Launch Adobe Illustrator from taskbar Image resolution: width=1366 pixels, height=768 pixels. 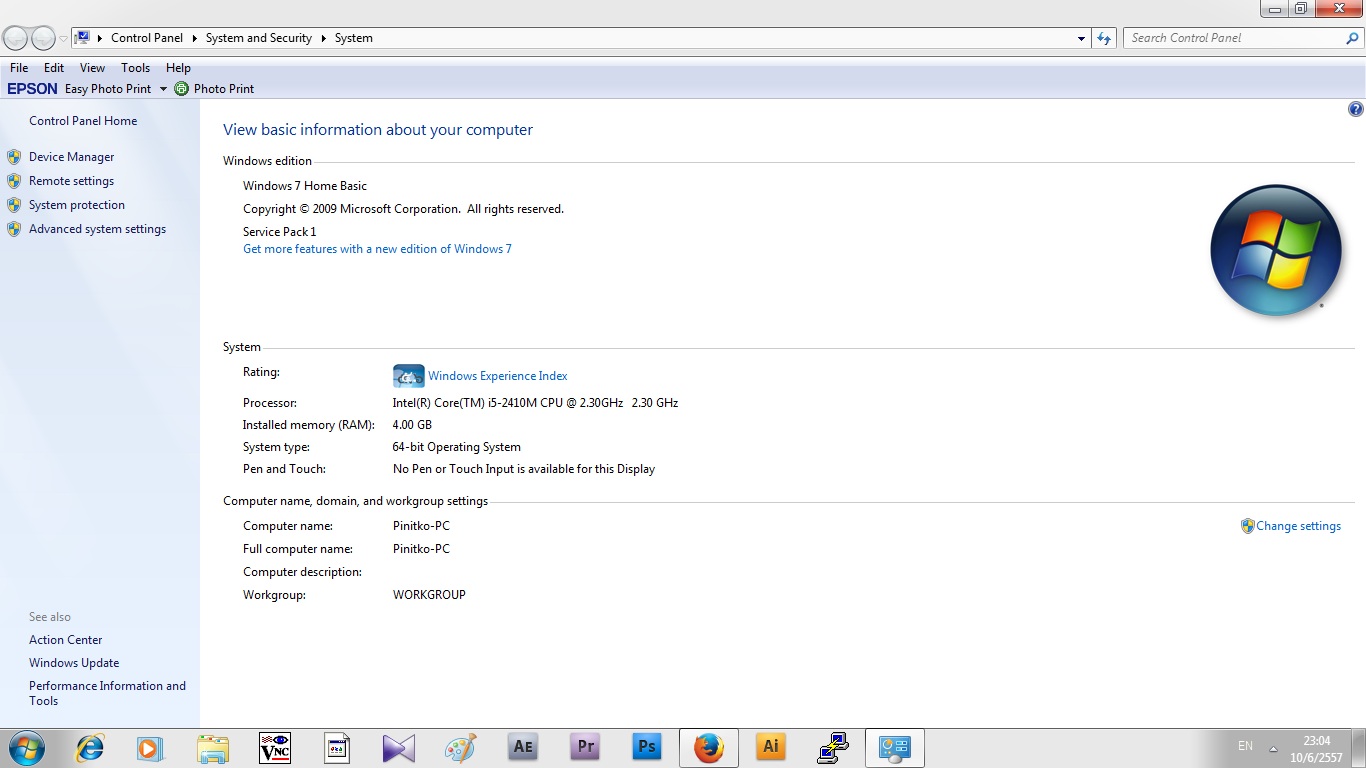[771, 747]
